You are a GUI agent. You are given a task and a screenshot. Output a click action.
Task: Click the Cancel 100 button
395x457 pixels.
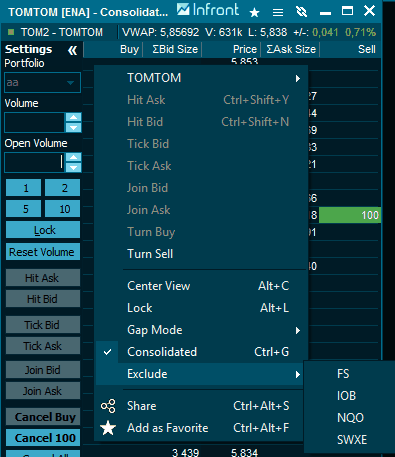click(x=43, y=438)
